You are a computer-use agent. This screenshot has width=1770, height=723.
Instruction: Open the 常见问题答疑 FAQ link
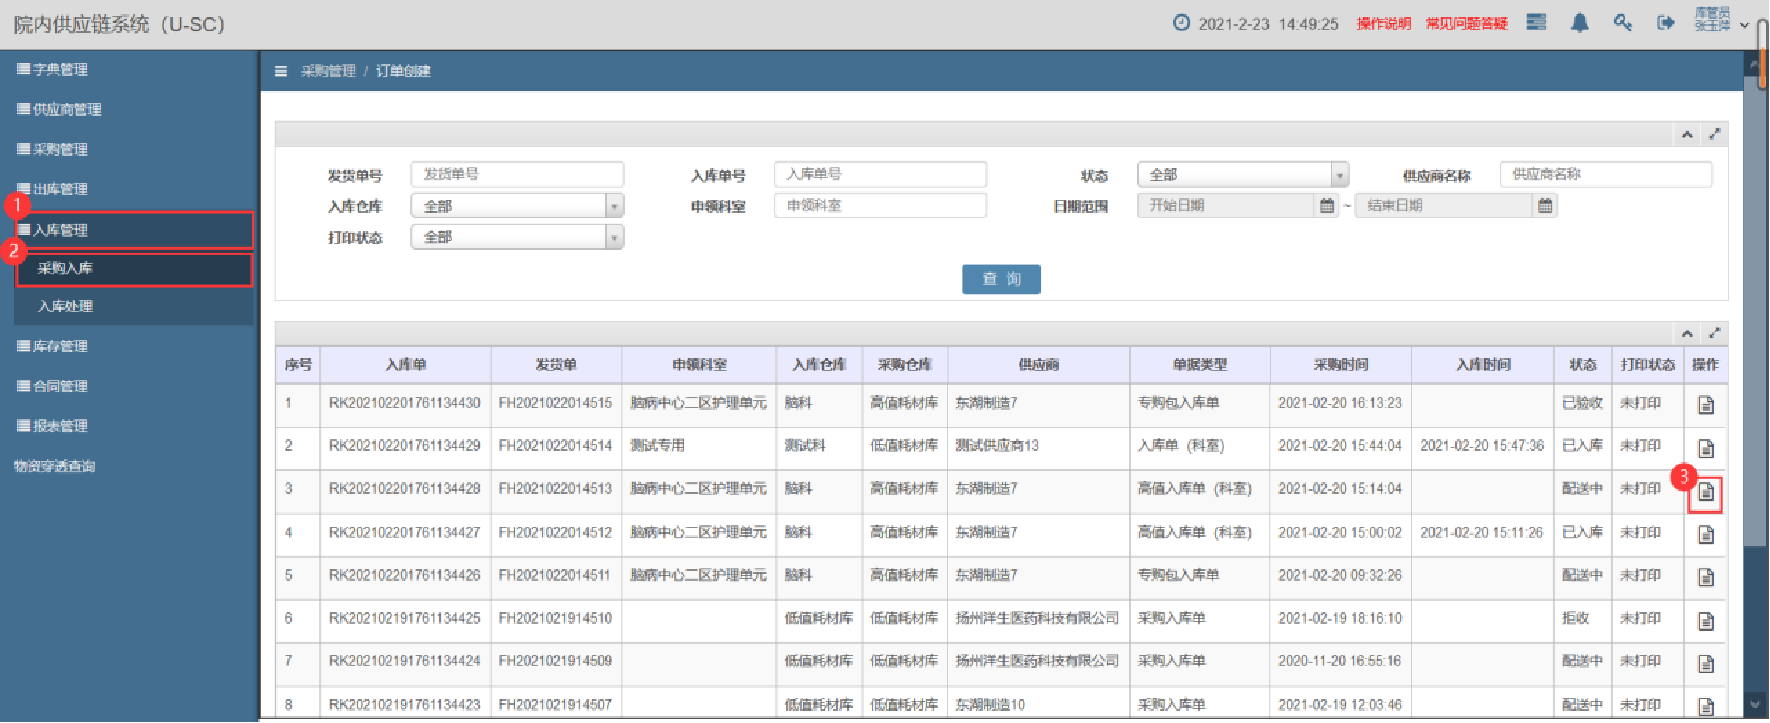click(x=1466, y=24)
